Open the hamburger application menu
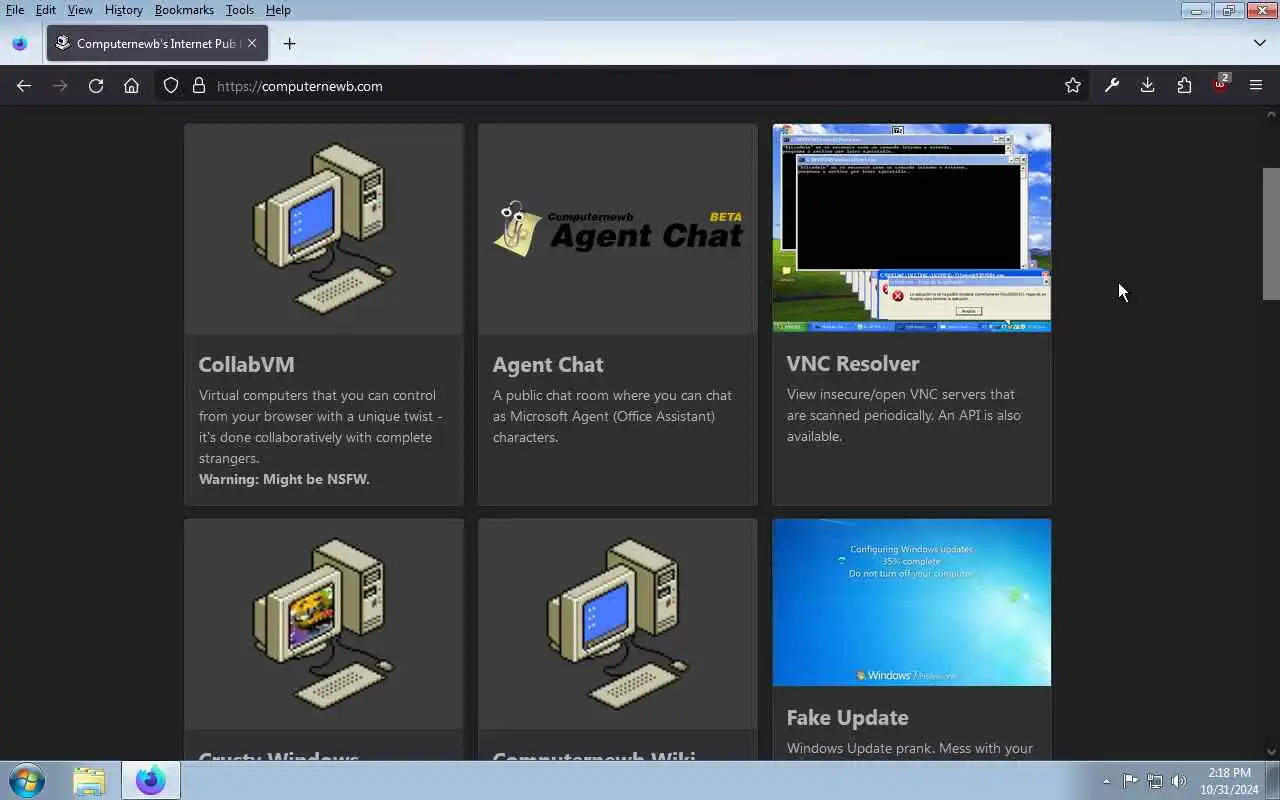The width and height of the screenshot is (1280, 800). tap(1256, 86)
